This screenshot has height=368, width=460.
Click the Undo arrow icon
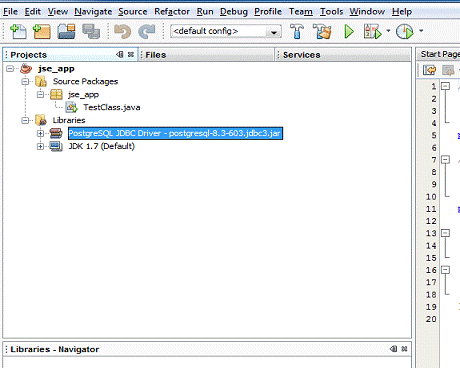click(122, 32)
